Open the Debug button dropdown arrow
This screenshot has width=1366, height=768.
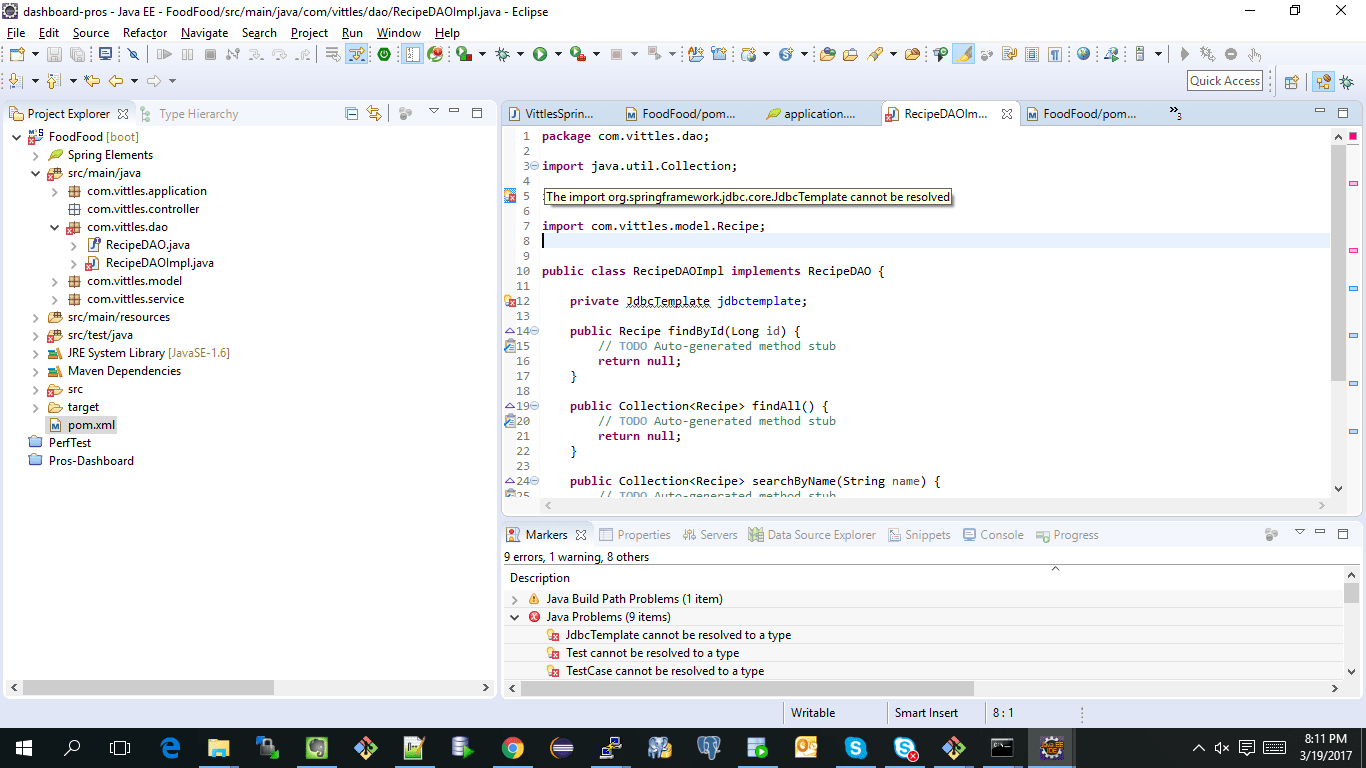(520, 54)
